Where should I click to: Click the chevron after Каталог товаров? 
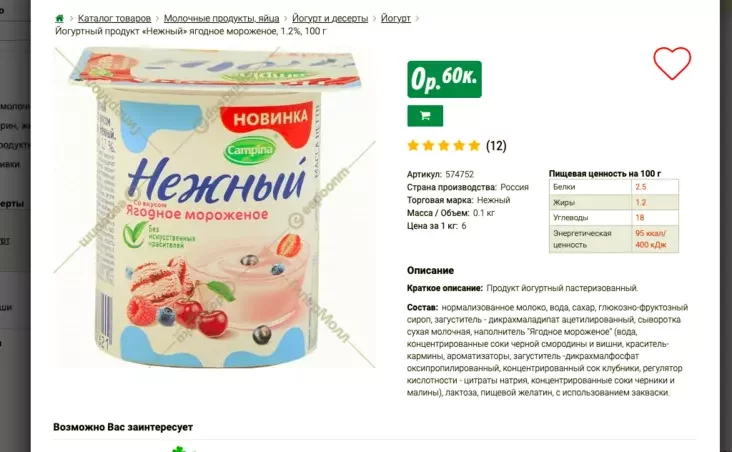(x=157, y=19)
